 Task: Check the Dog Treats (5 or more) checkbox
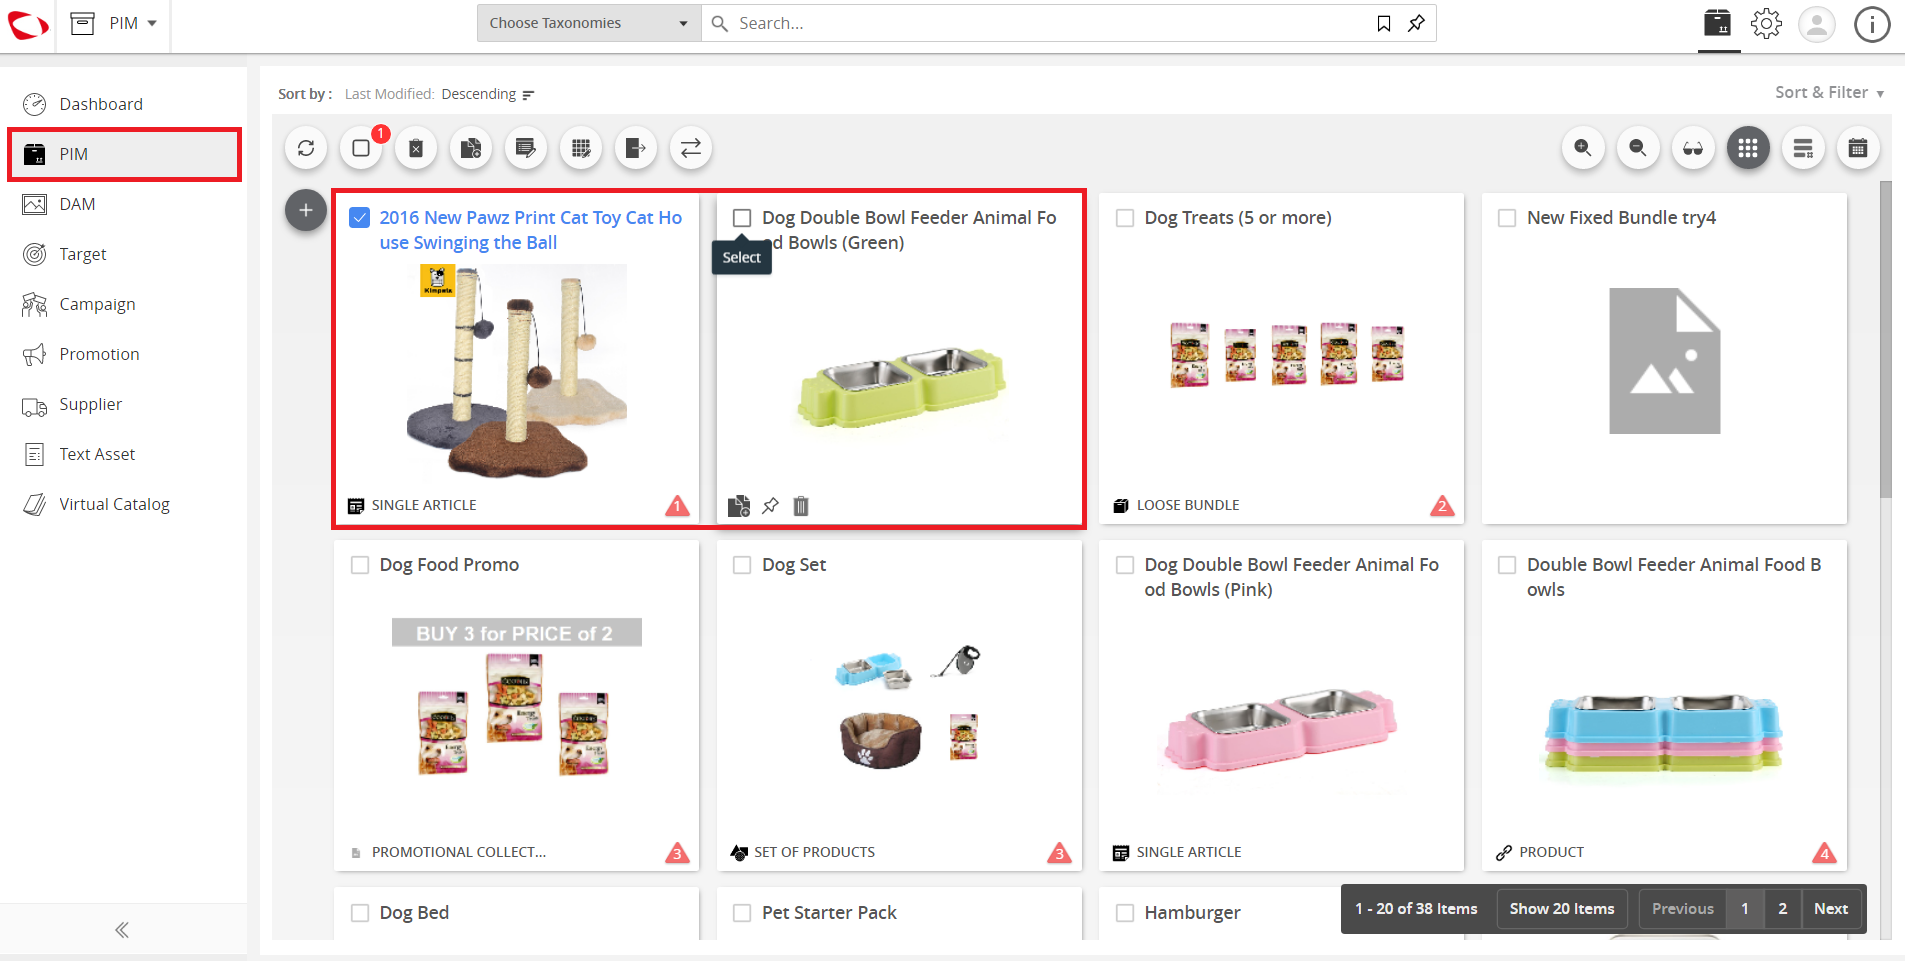[1125, 218]
